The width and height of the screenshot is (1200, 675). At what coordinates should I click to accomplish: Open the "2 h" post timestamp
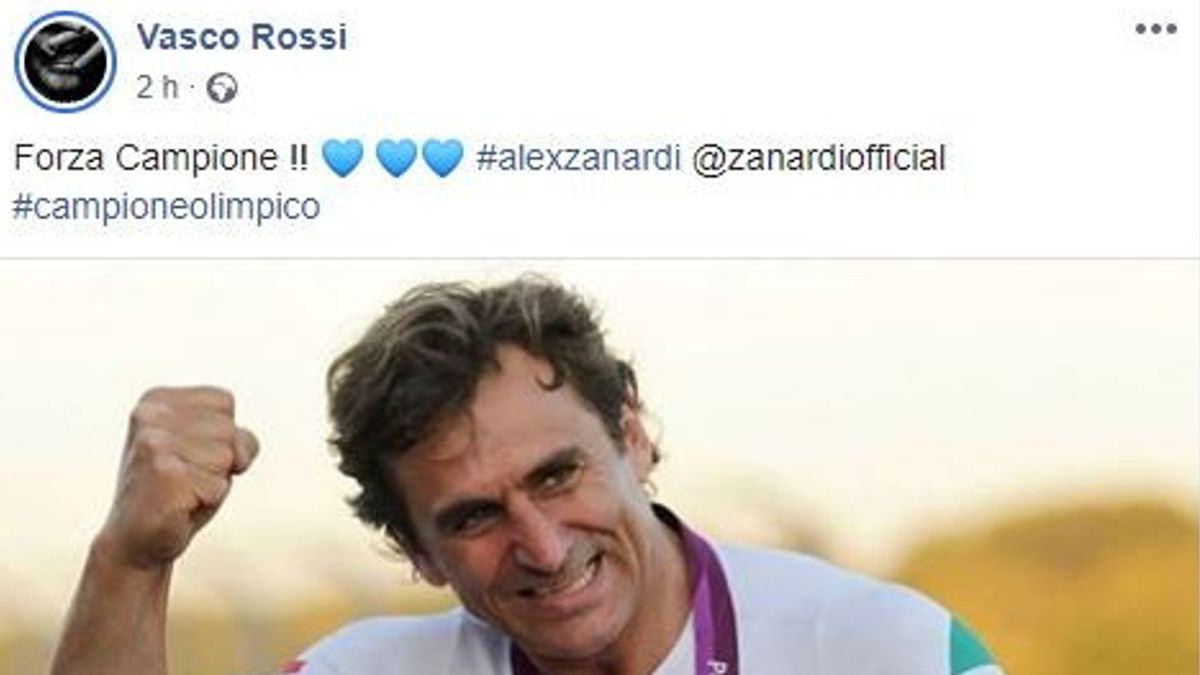156,88
